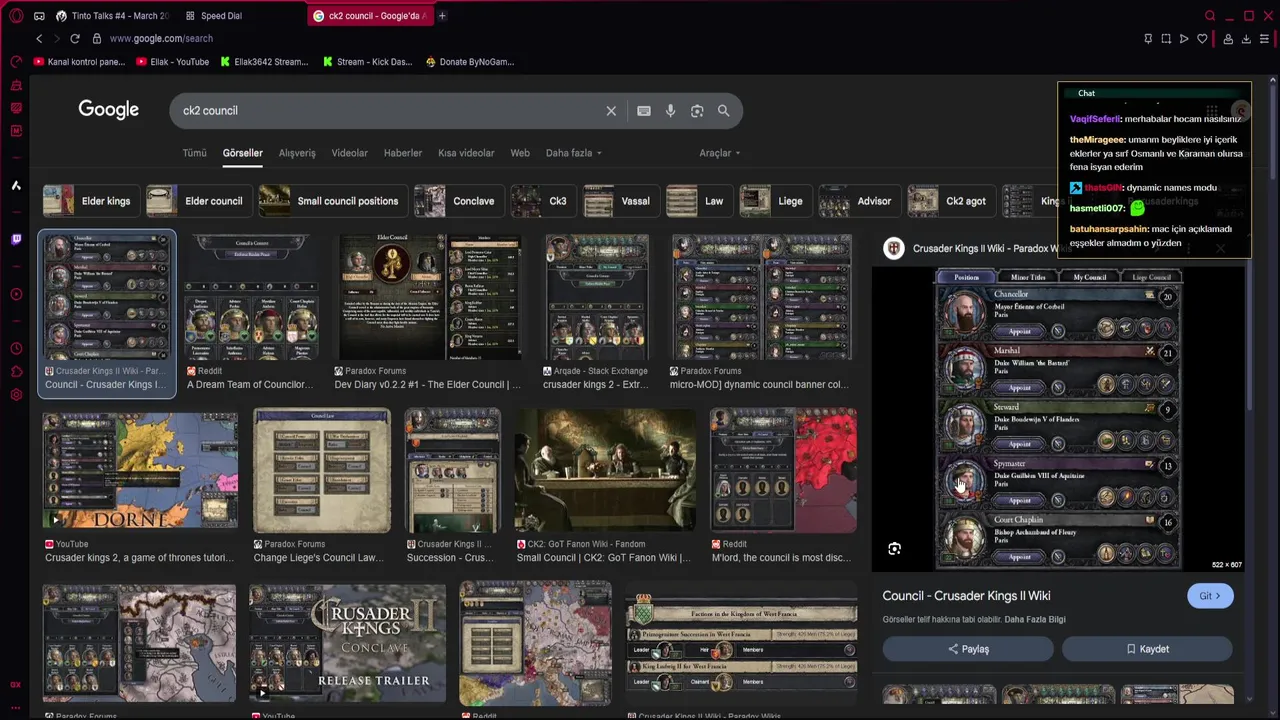Screen dimensions: 1280x720
Task: Reload the current Google search page
Action: pyautogui.click(x=75, y=38)
